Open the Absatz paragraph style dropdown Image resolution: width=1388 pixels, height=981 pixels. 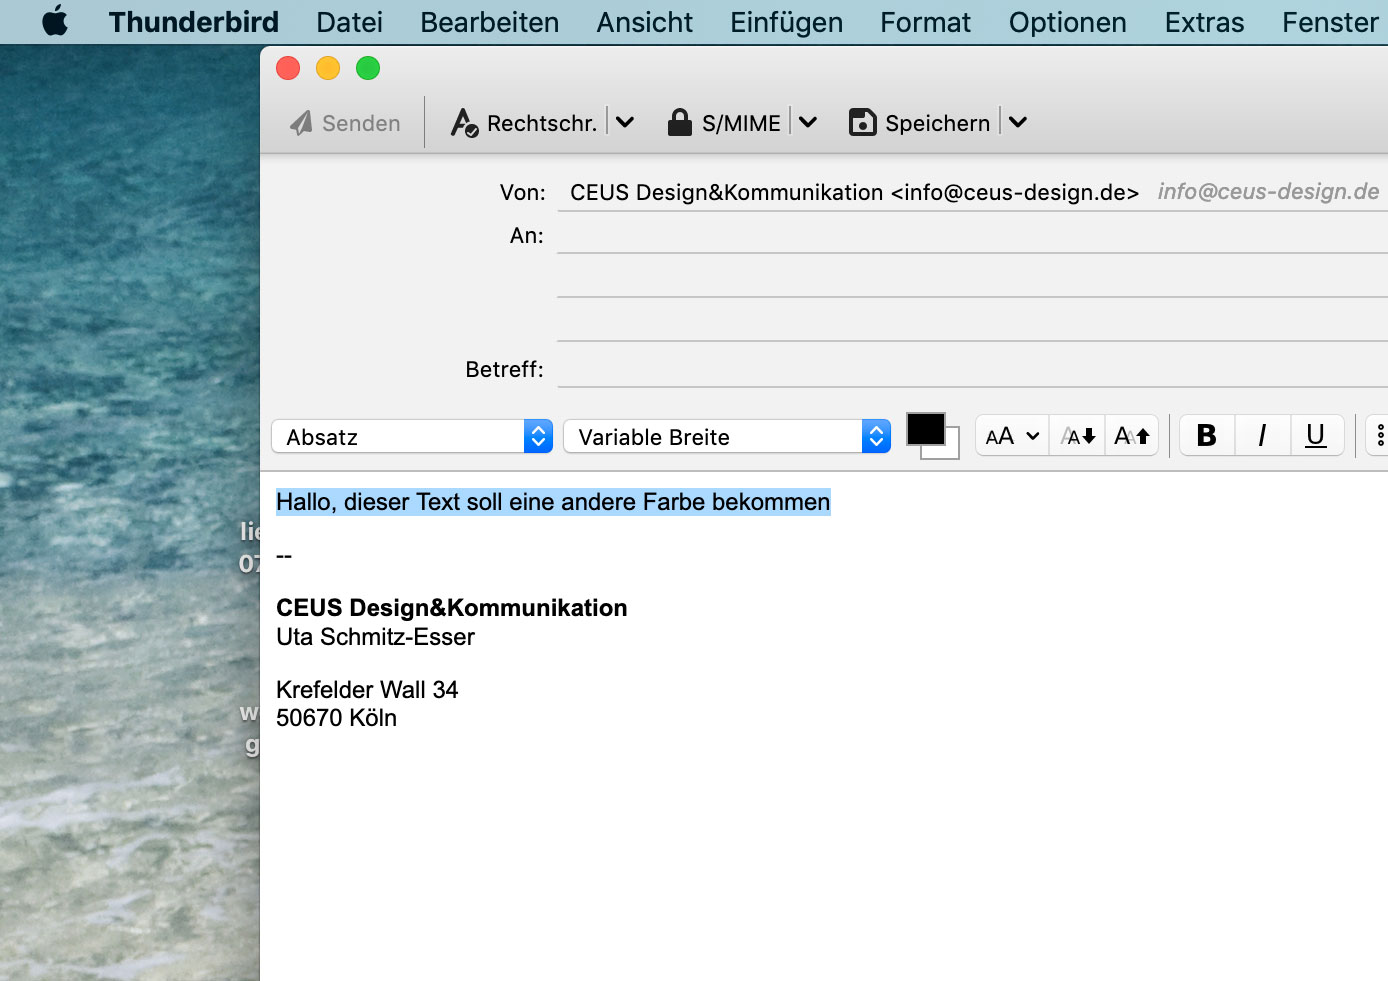(x=412, y=436)
